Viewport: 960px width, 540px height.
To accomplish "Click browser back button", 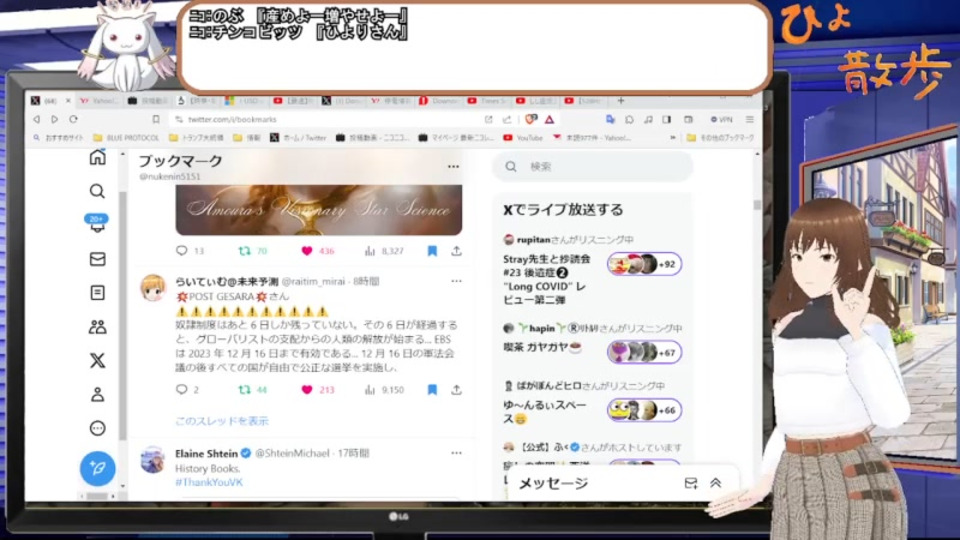I will pyautogui.click(x=37, y=119).
